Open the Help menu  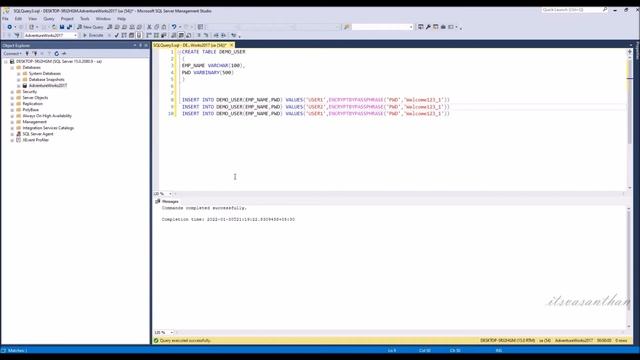pyautogui.click(x=121, y=19)
